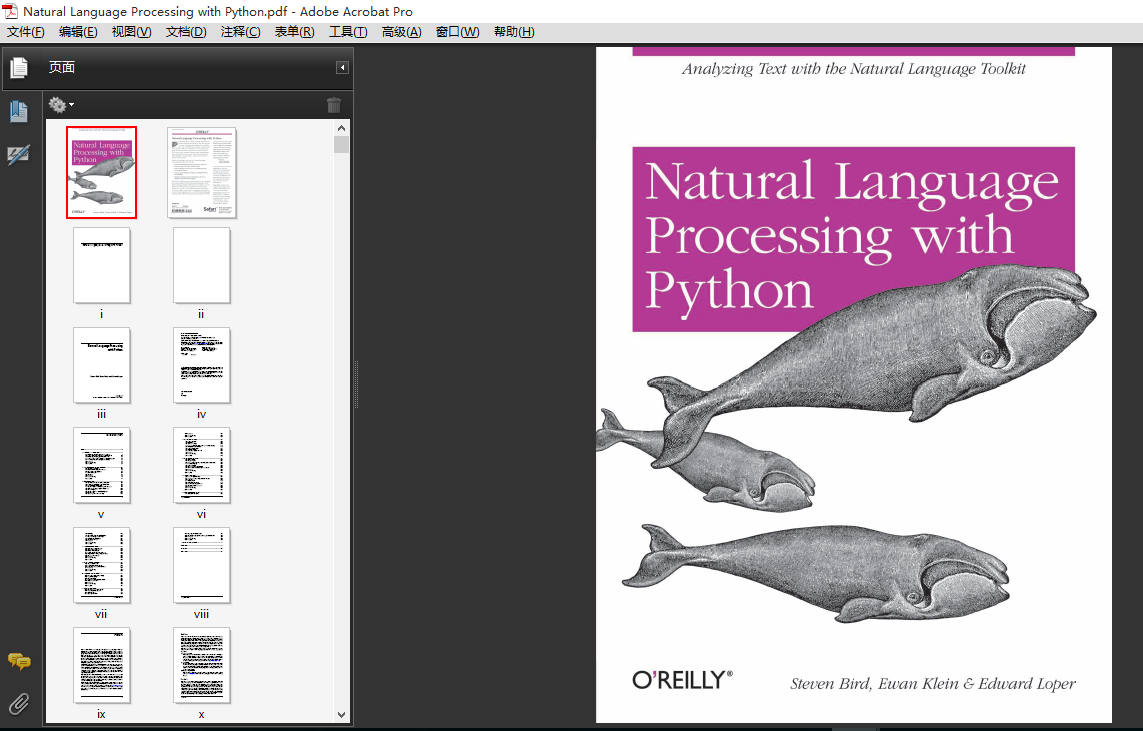Open the 表单(R) menu

point(294,32)
